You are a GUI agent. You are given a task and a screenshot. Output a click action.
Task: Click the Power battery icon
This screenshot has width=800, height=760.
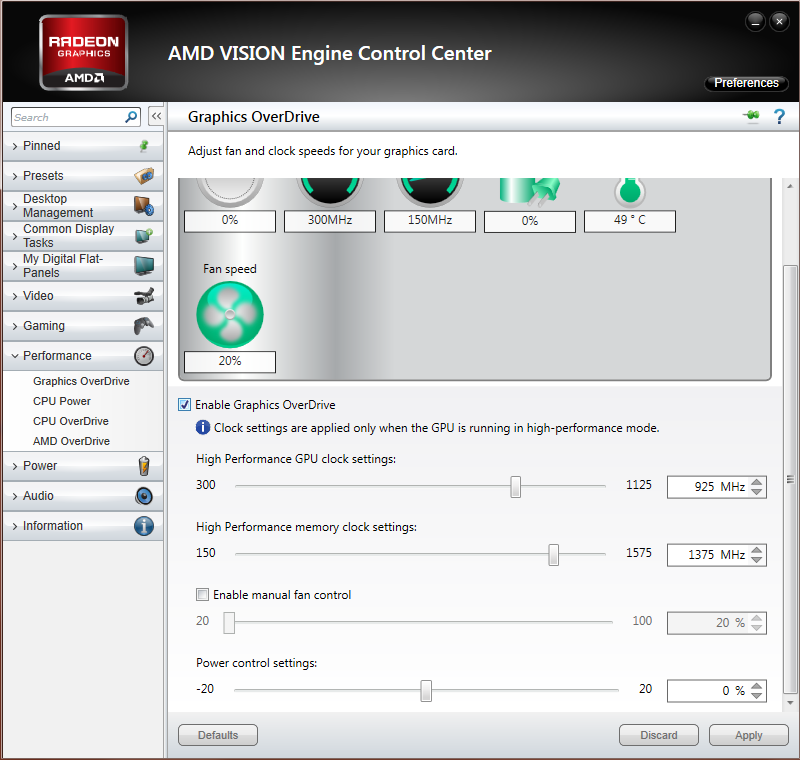(x=144, y=466)
